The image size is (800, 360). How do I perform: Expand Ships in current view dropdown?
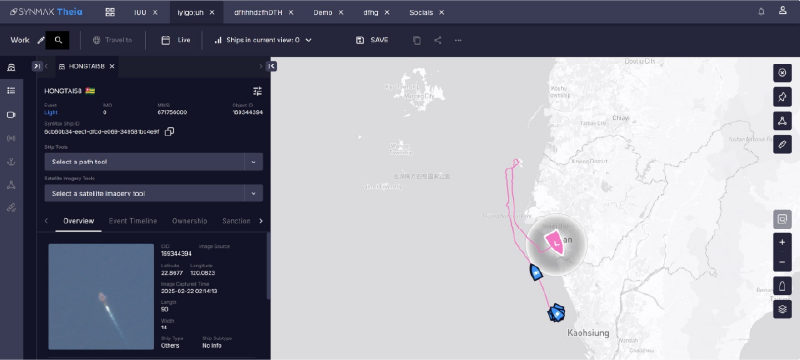263,40
